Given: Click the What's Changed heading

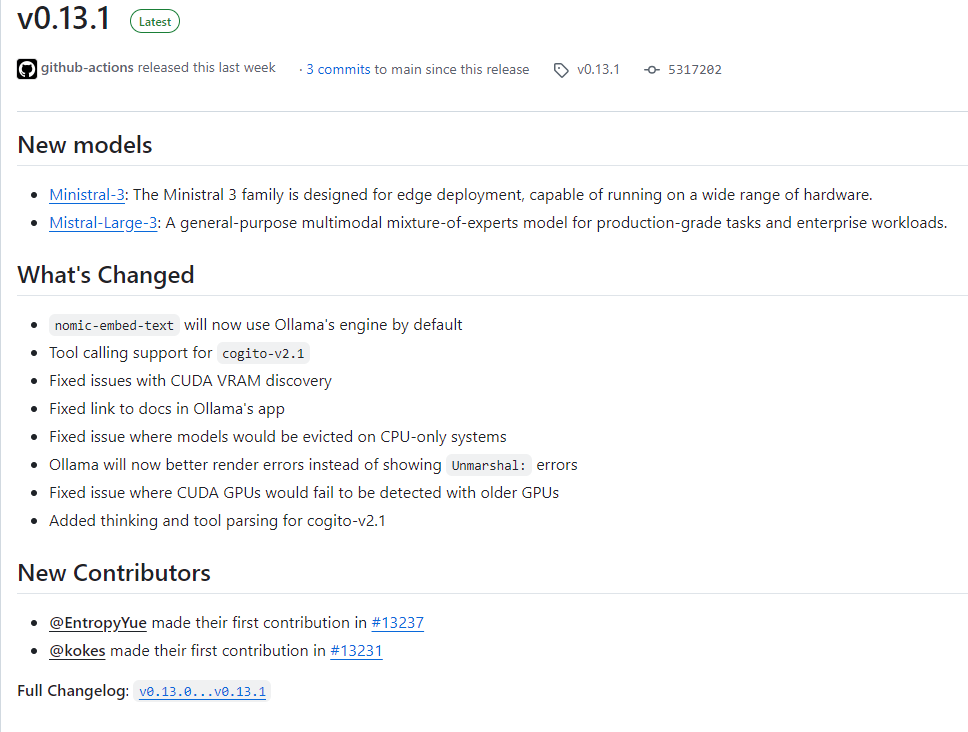Looking at the screenshot, I should pos(106,275).
